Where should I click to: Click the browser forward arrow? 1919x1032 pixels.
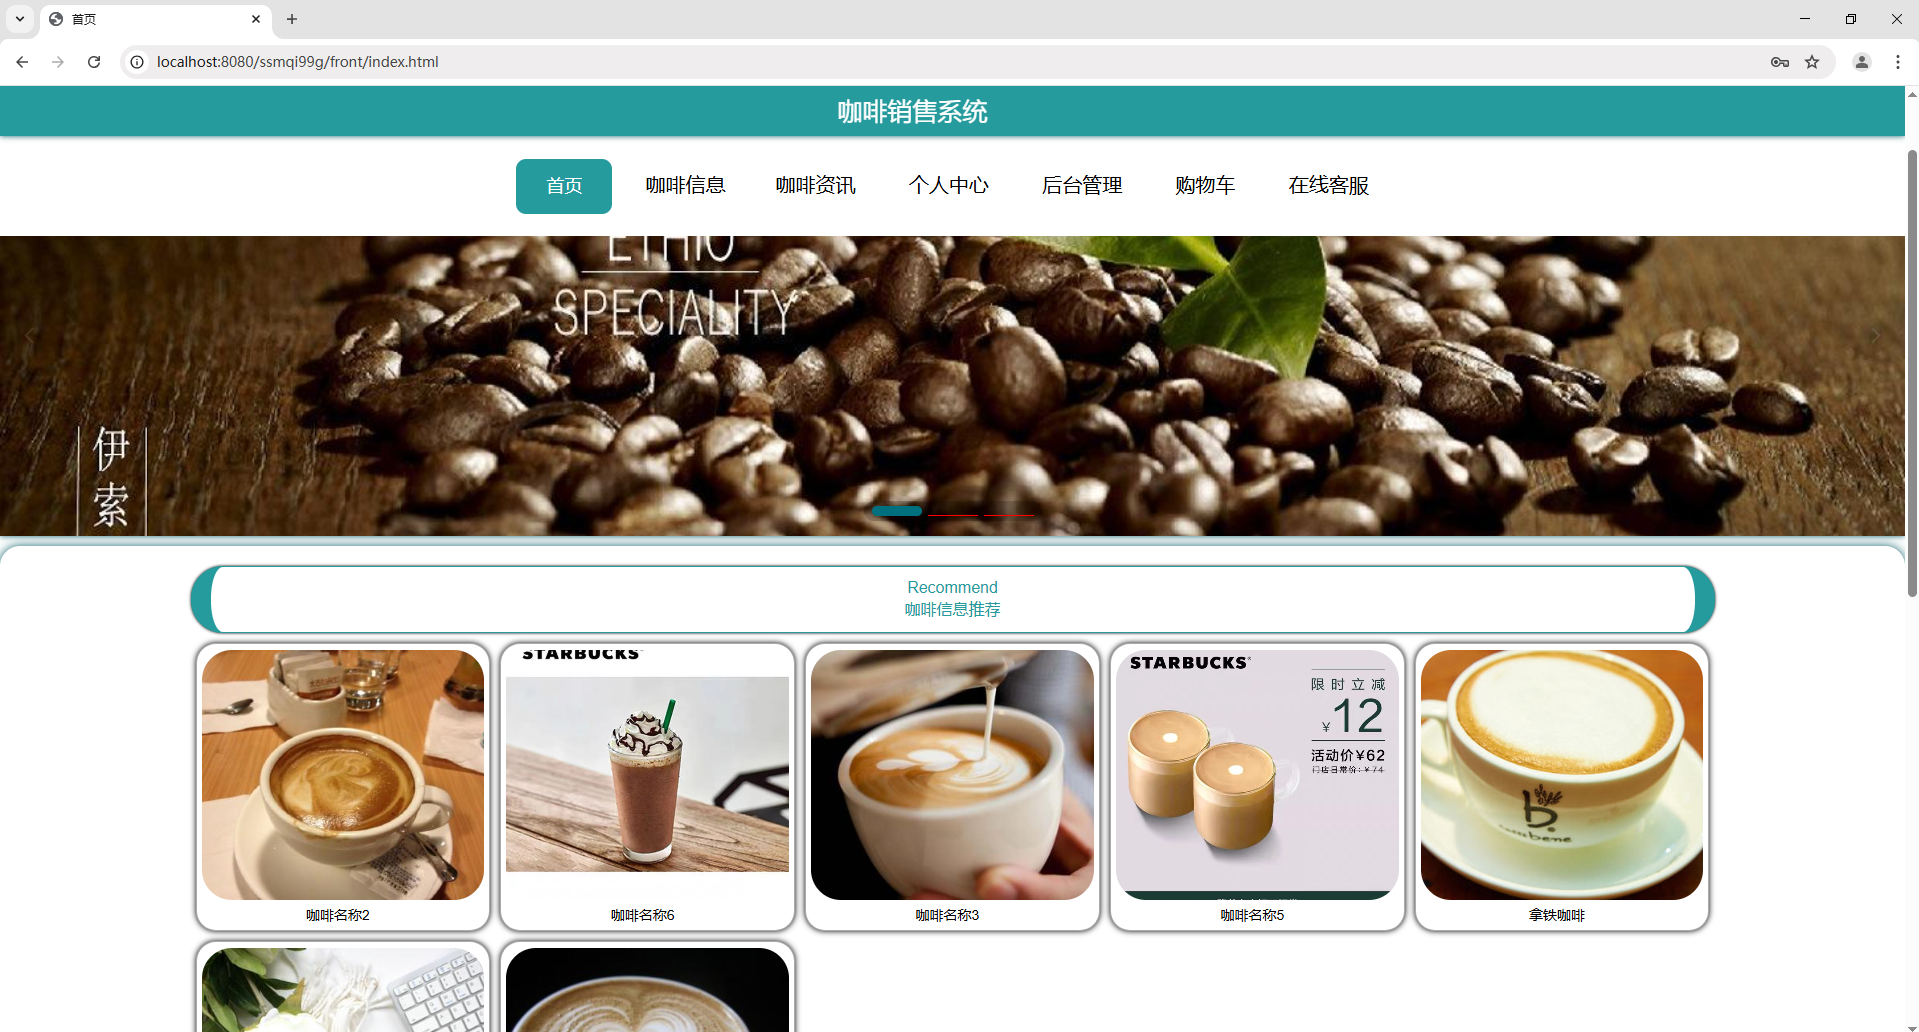click(x=58, y=62)
